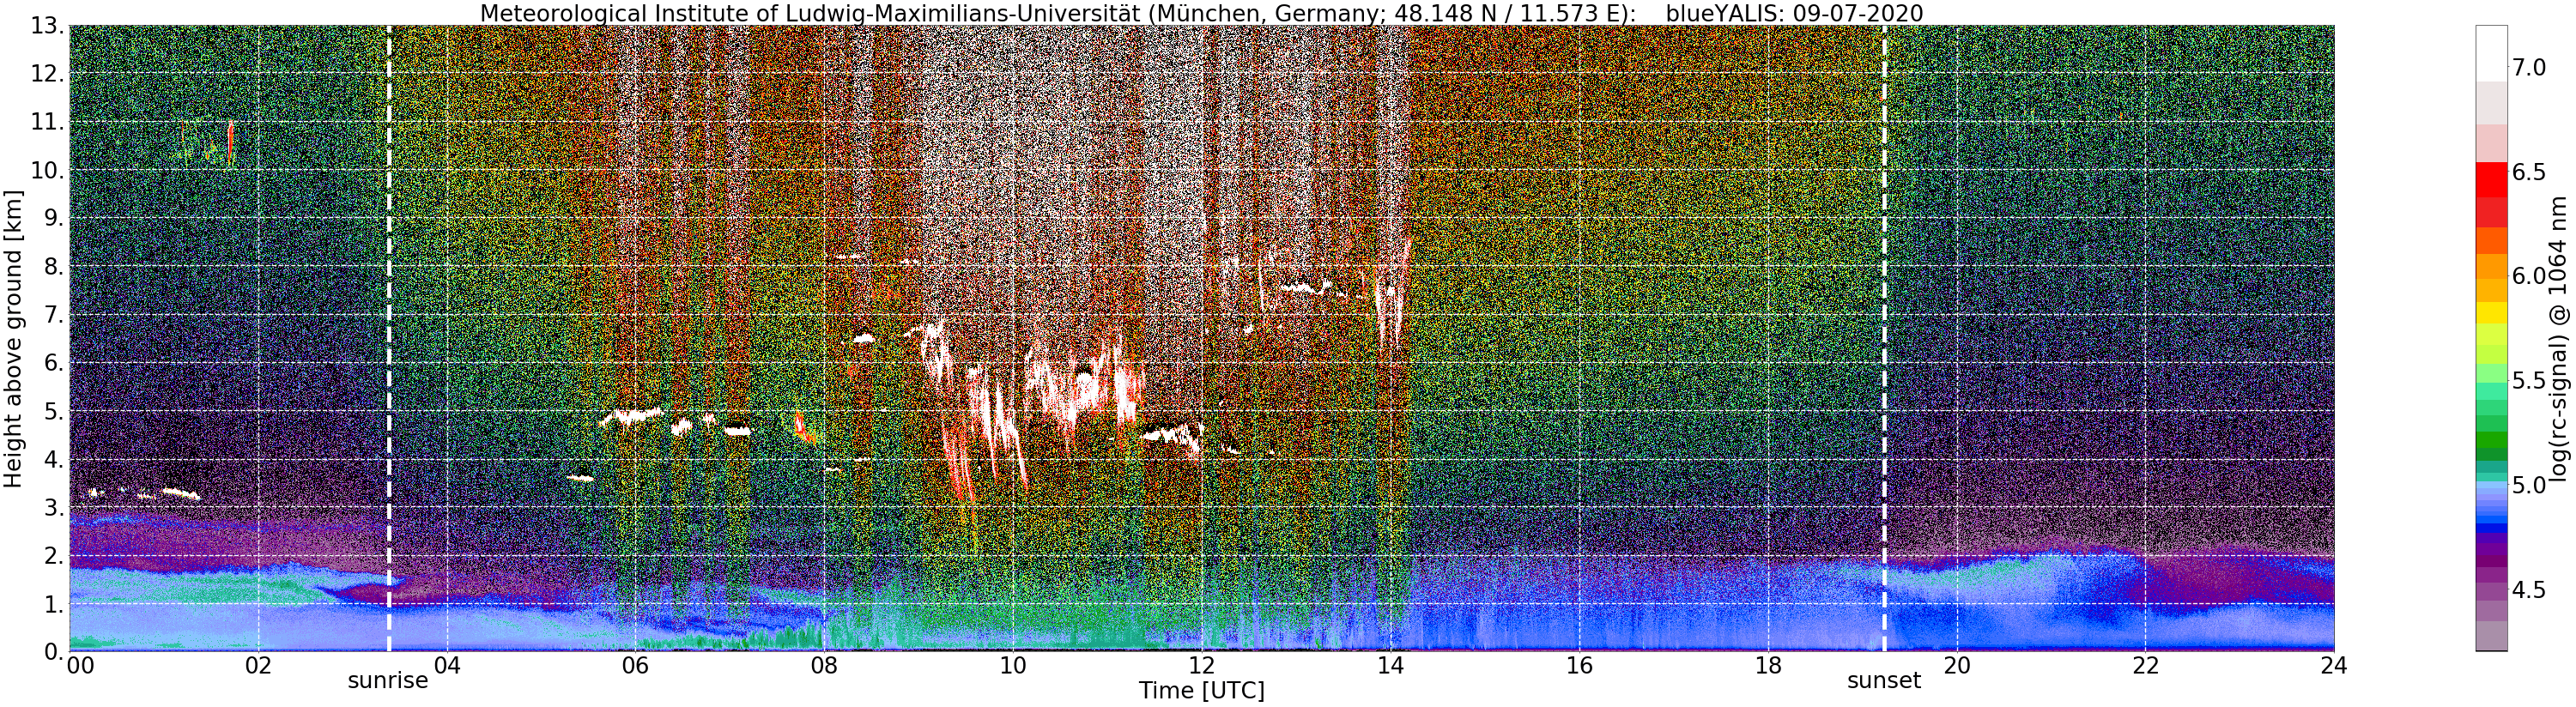The height and width of the screenshot is (707, 2576).
Task: Click the x-axis tick label '22'
Action: [x=2145, y=667]
